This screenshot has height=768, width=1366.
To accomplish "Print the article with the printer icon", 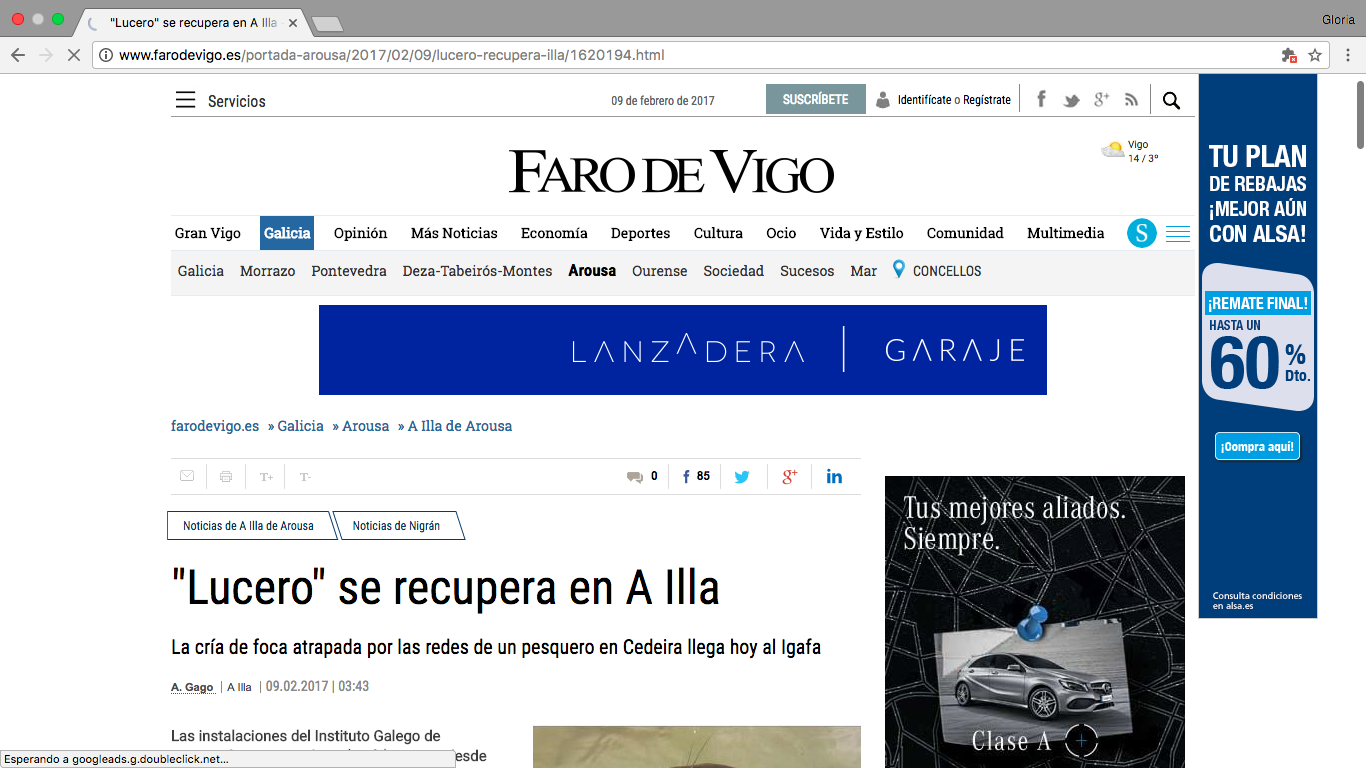I will (x=226, y=477).
